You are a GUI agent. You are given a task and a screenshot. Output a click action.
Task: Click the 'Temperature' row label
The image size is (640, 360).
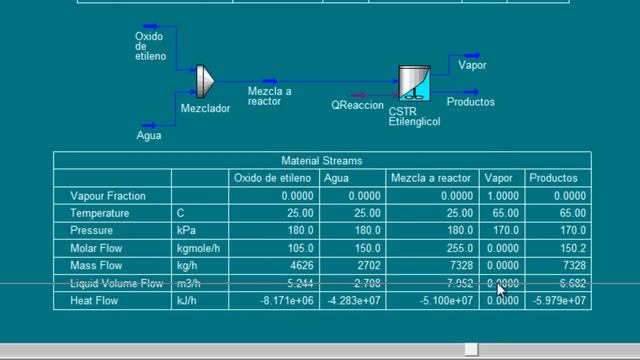tap(100, 213)
